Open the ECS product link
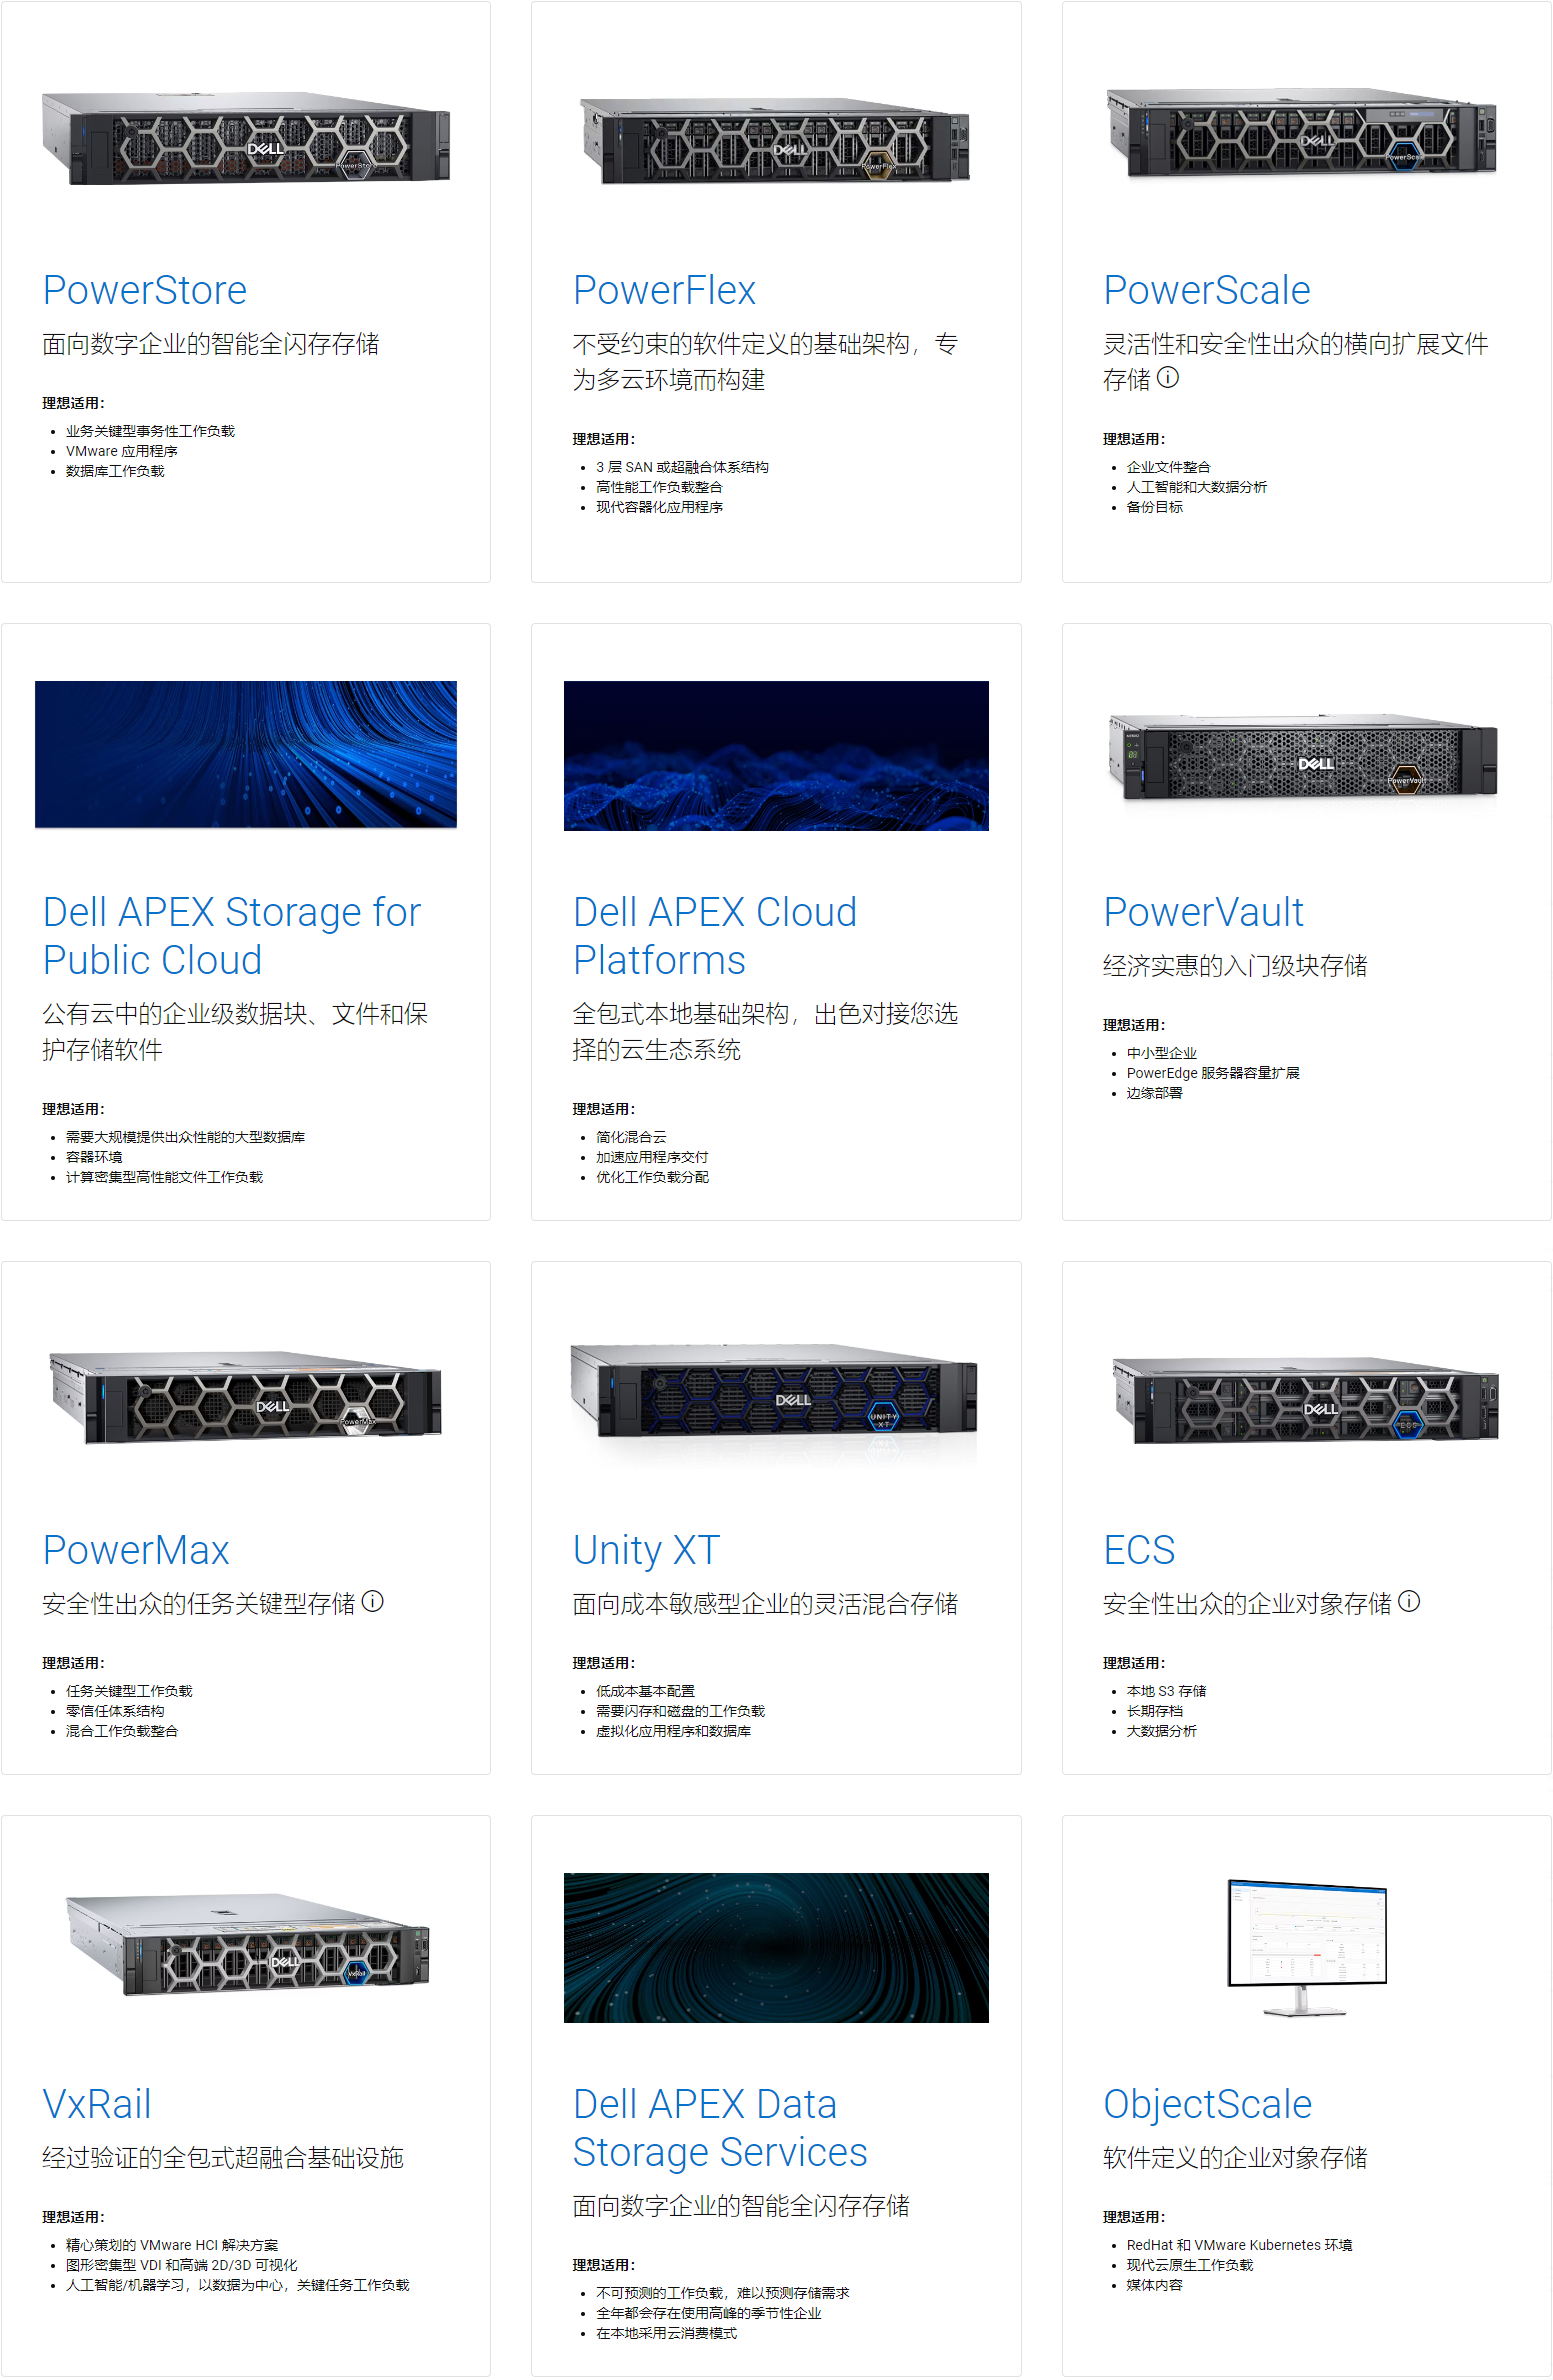This screenshot has width=1553, height=2380. (1139, 1550)
